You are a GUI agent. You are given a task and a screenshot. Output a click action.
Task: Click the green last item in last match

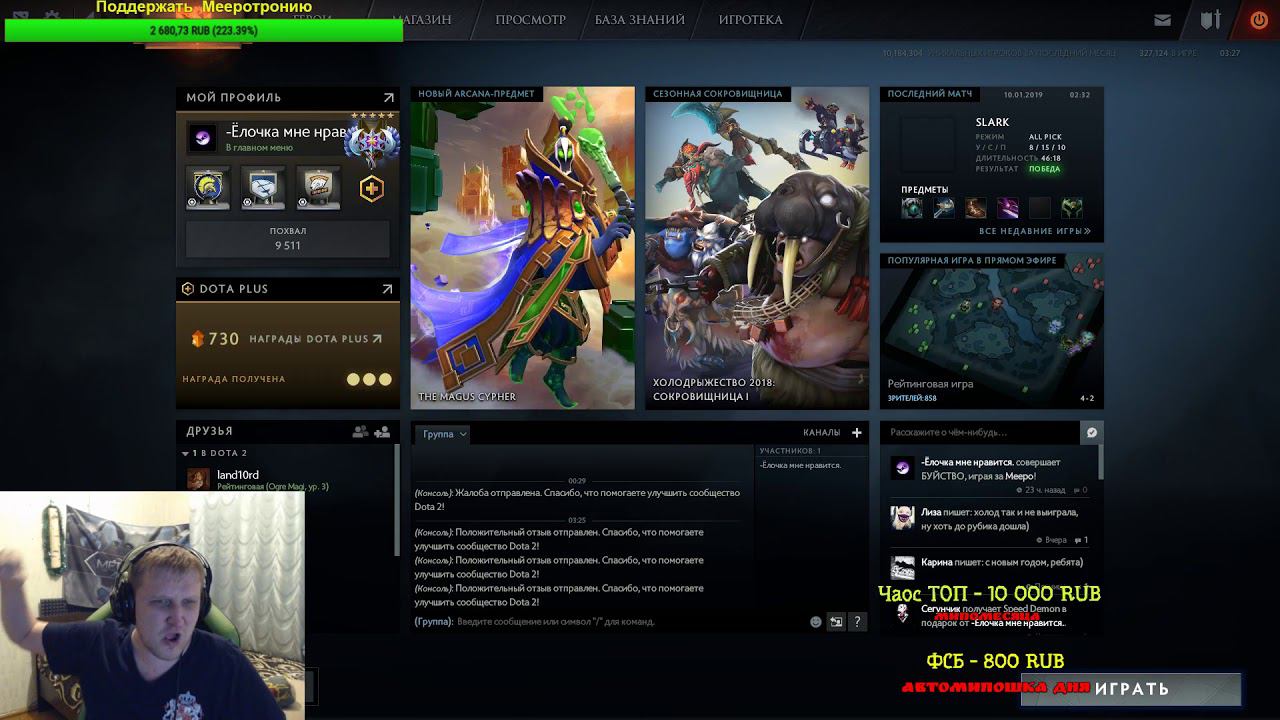click(x=1072, y=208)
